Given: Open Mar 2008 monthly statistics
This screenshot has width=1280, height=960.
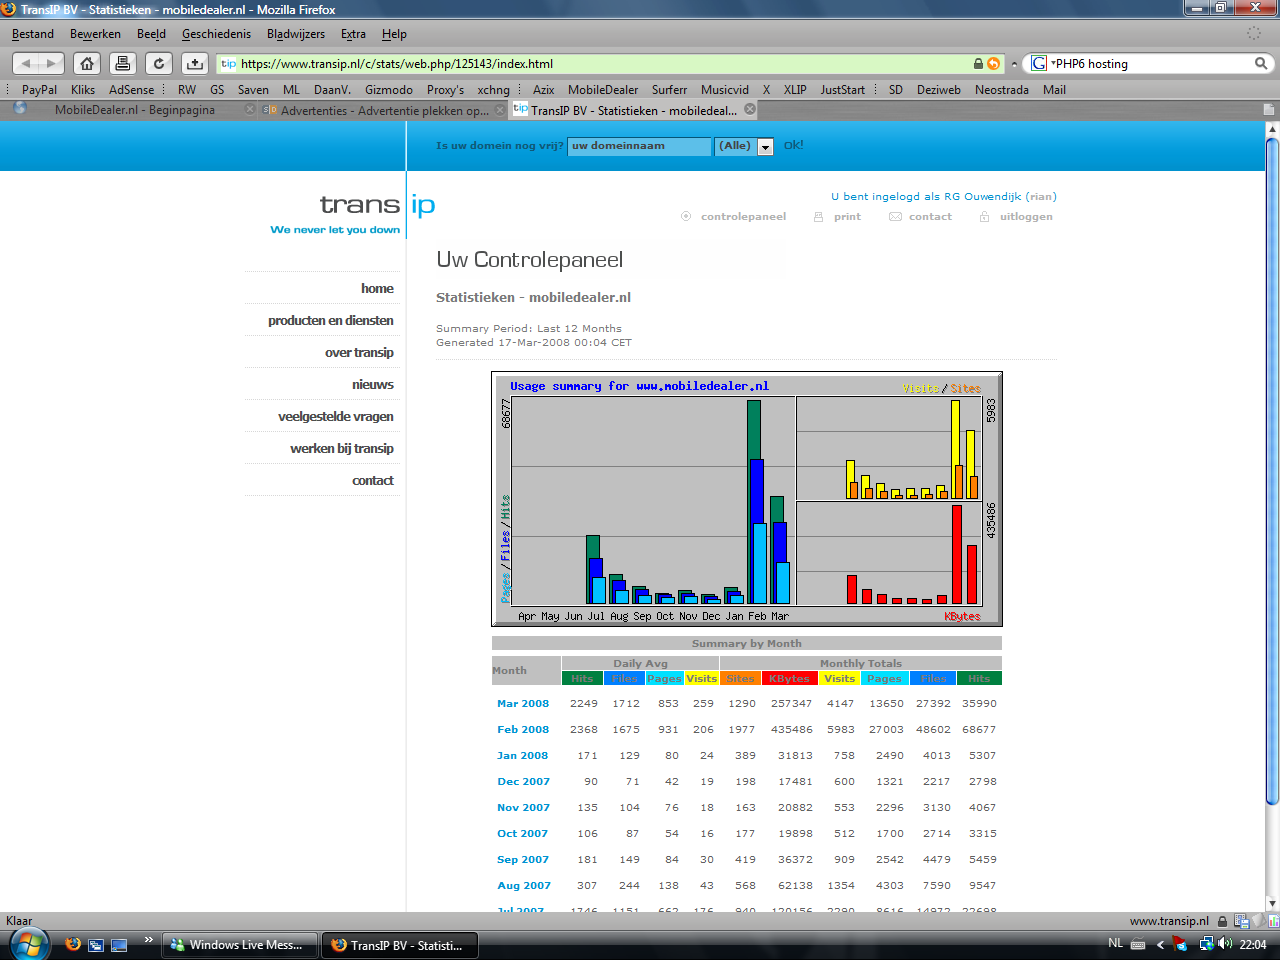Looking at the screenshot, I should coord(523,704).
